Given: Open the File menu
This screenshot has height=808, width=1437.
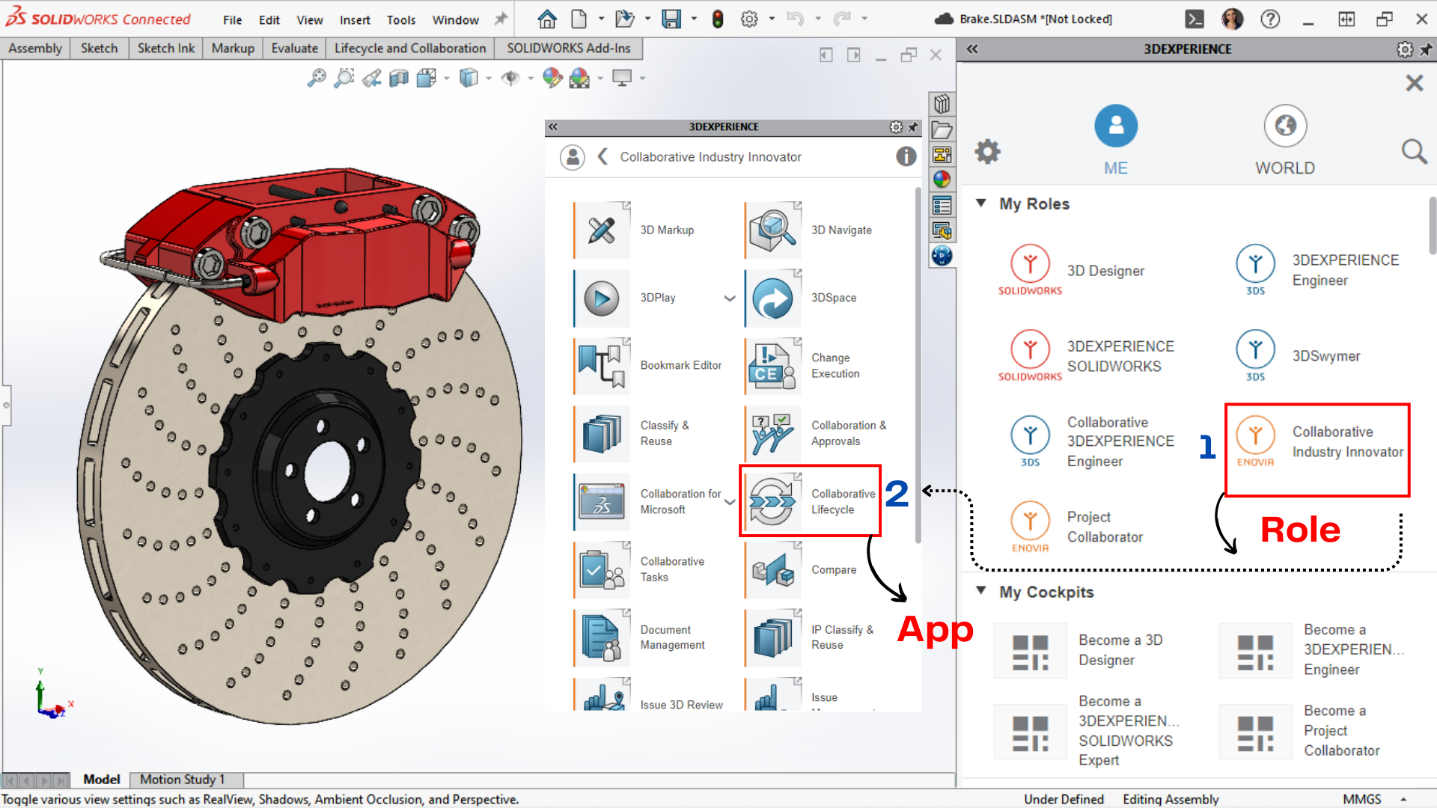Looking at the screenshot, I should pyautogui.click(x=232, y=20).
